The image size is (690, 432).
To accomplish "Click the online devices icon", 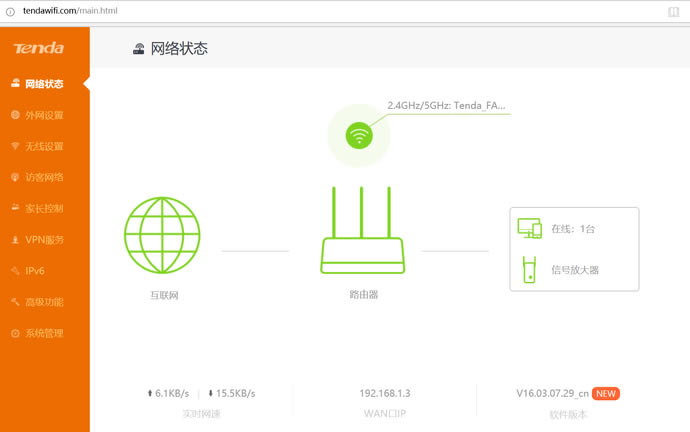I will point(529,228).
